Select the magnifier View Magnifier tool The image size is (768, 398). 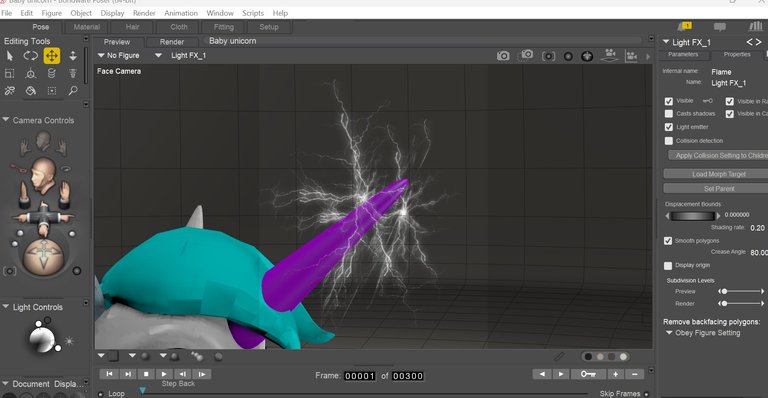point(73,91)
